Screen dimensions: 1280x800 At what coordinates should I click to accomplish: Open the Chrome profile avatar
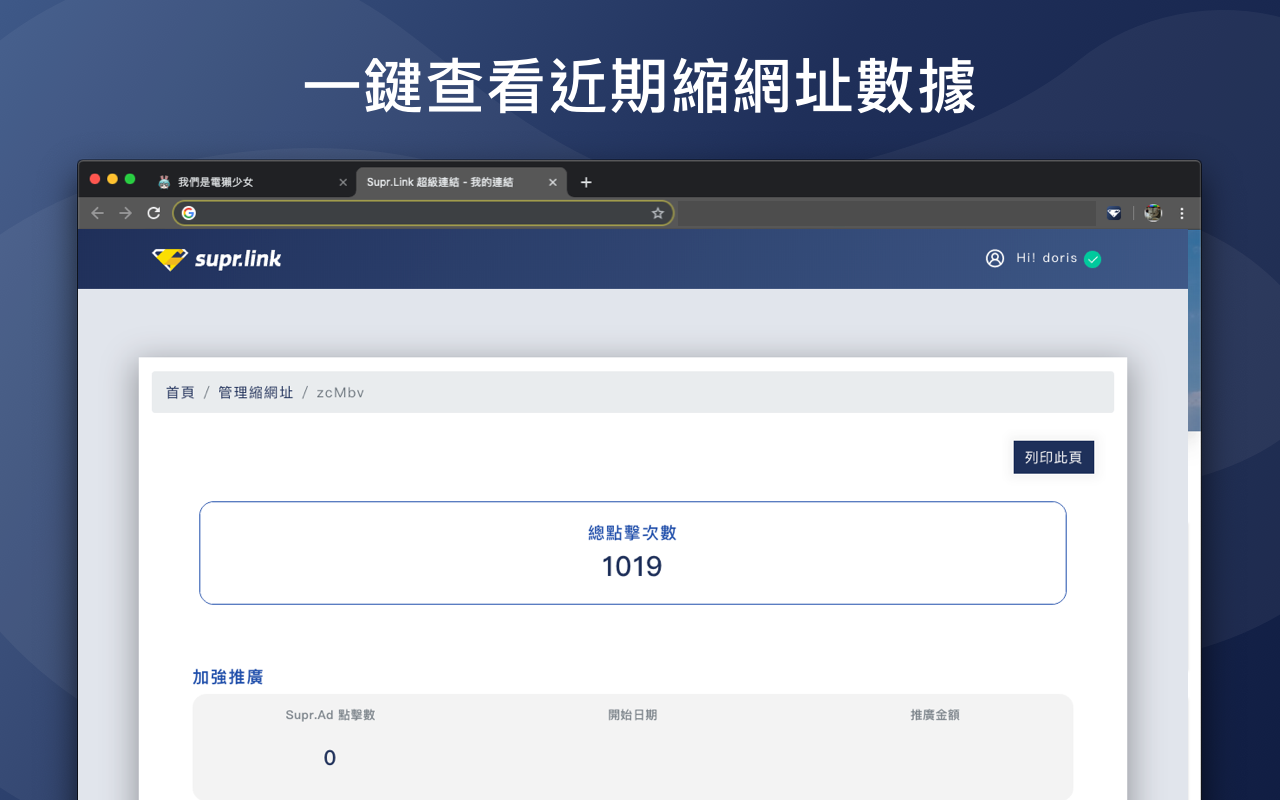coord(1153,213)
